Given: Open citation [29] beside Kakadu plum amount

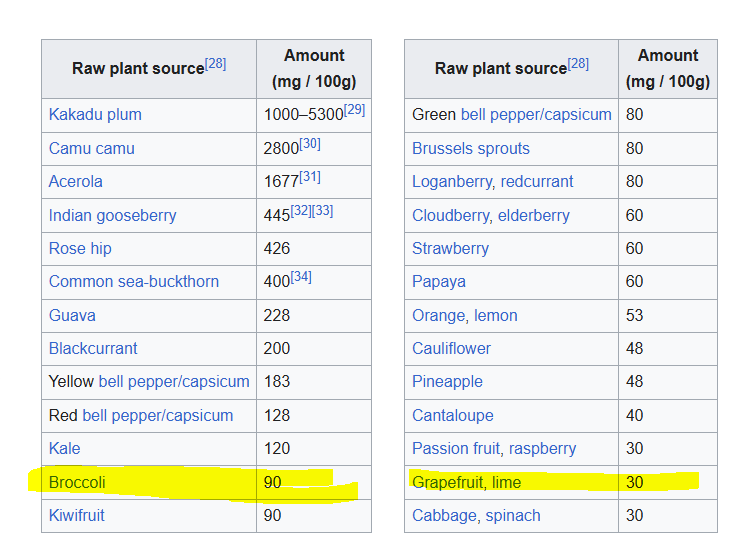Looking at the screenshot, I should point(354,110).
